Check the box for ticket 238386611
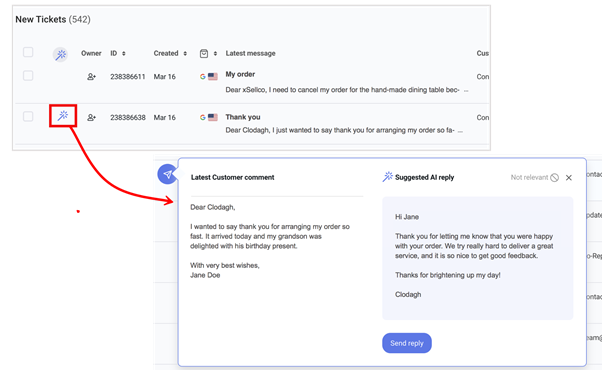The image size is (602, 370). (x=28, y=76)
